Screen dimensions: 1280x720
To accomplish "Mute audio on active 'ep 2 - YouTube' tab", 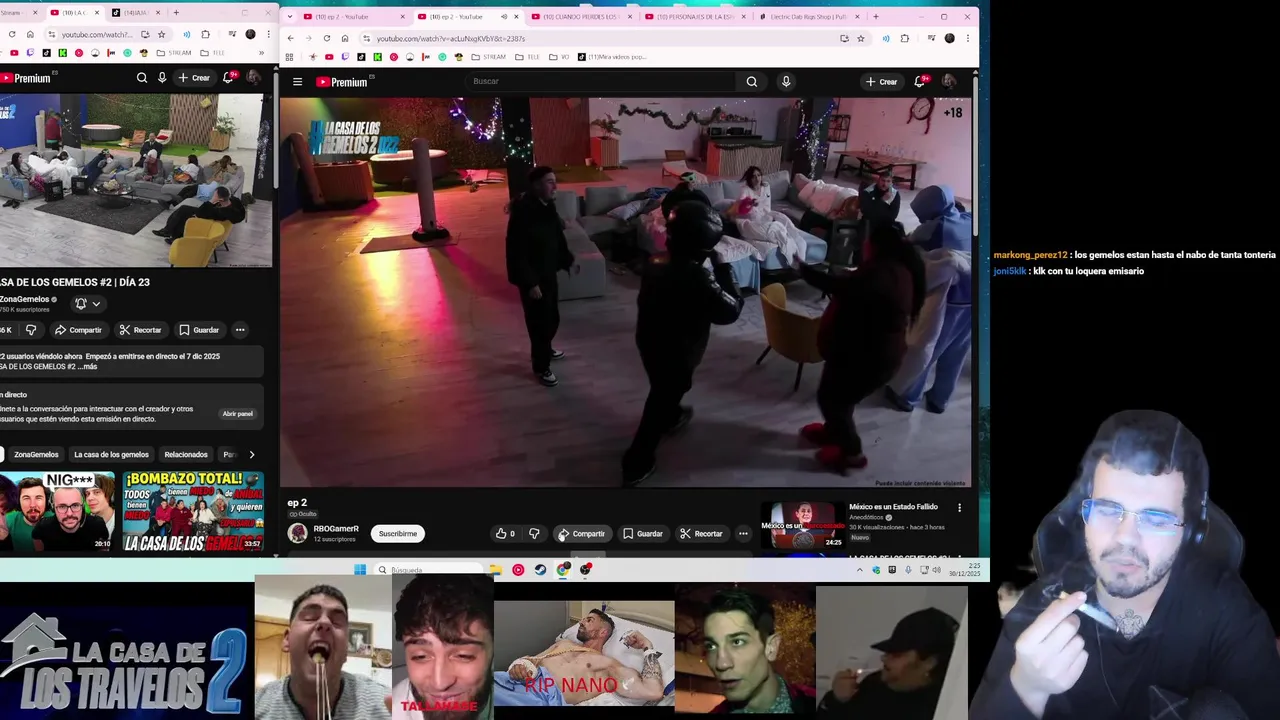I will (503, 16).
